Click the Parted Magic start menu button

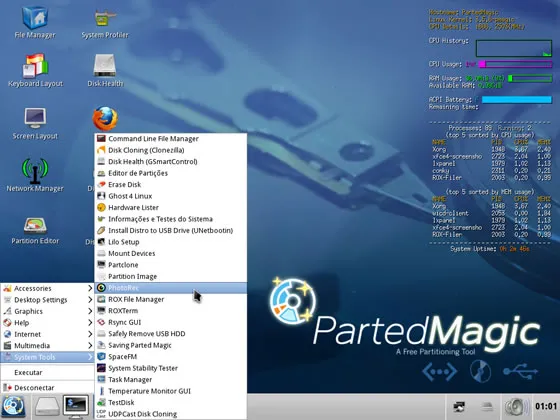point(13,407)
